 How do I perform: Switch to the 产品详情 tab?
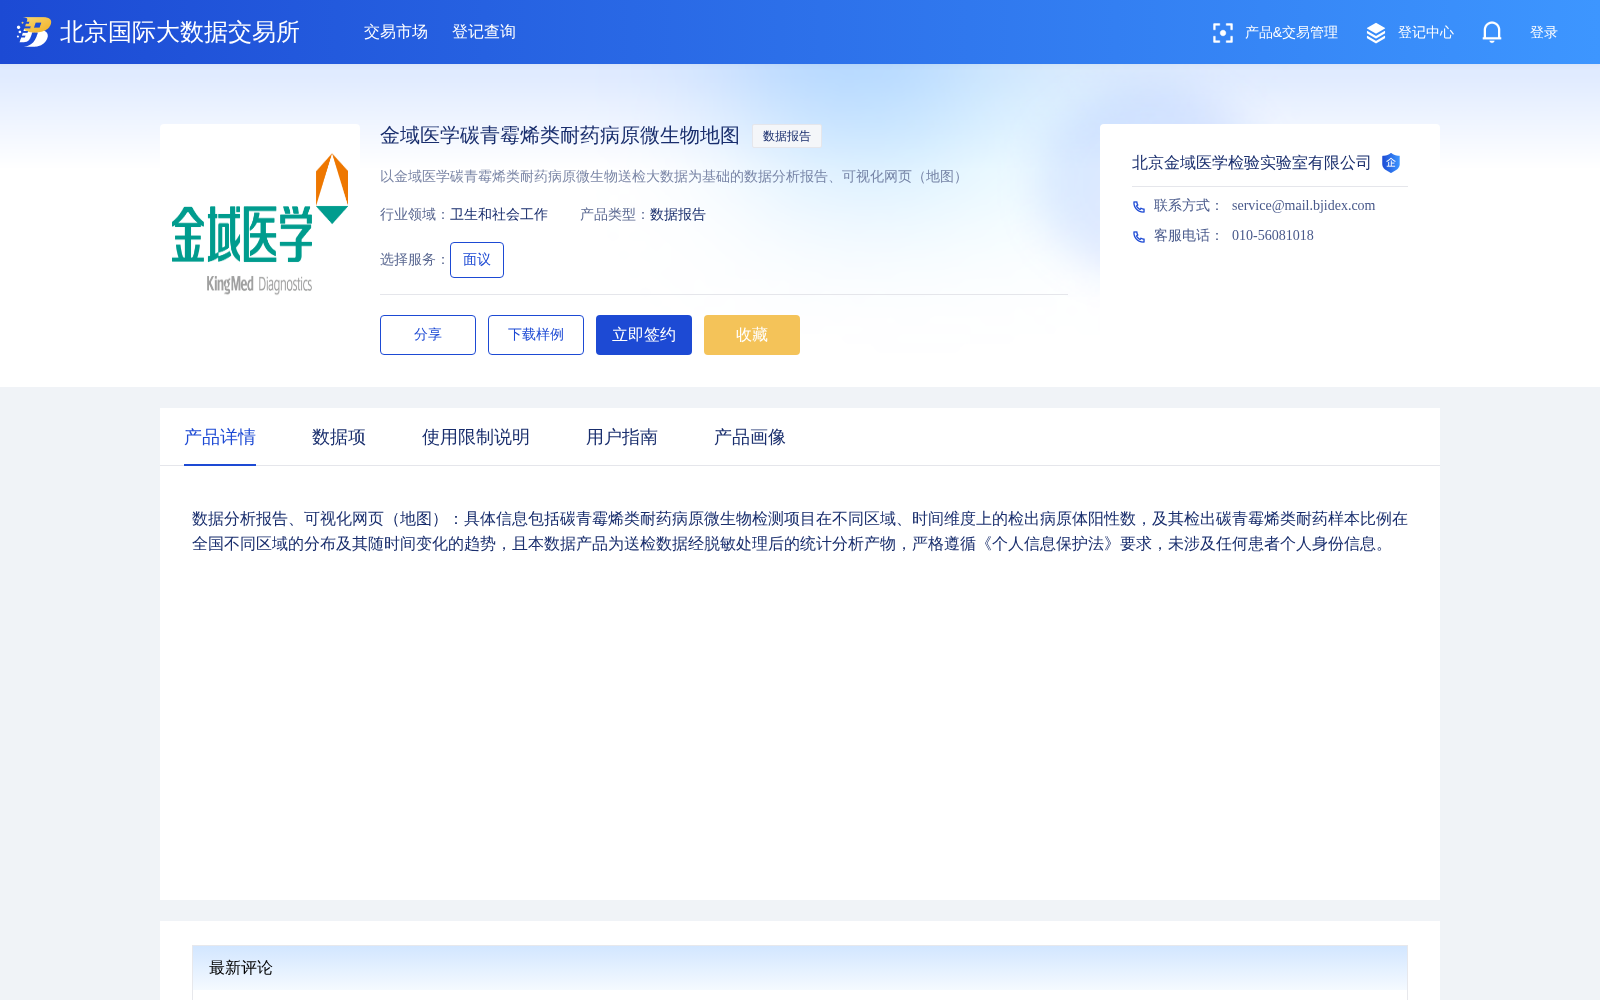point(220,437)
